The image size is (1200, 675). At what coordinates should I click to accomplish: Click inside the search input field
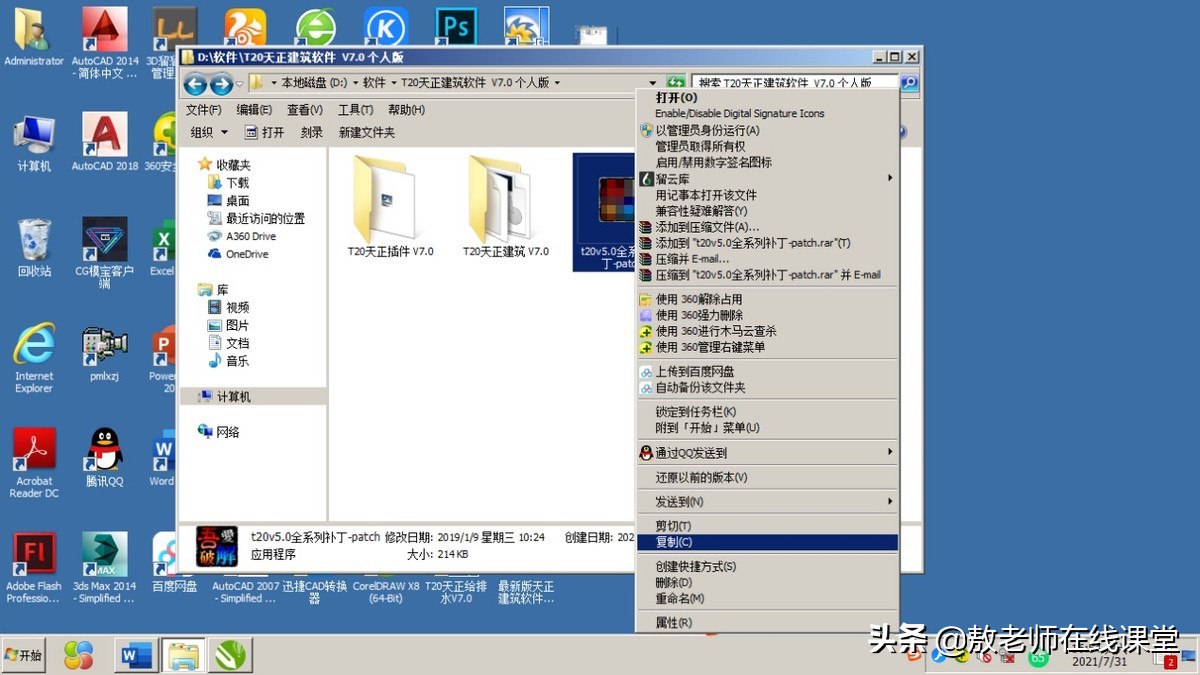(790, 83)
